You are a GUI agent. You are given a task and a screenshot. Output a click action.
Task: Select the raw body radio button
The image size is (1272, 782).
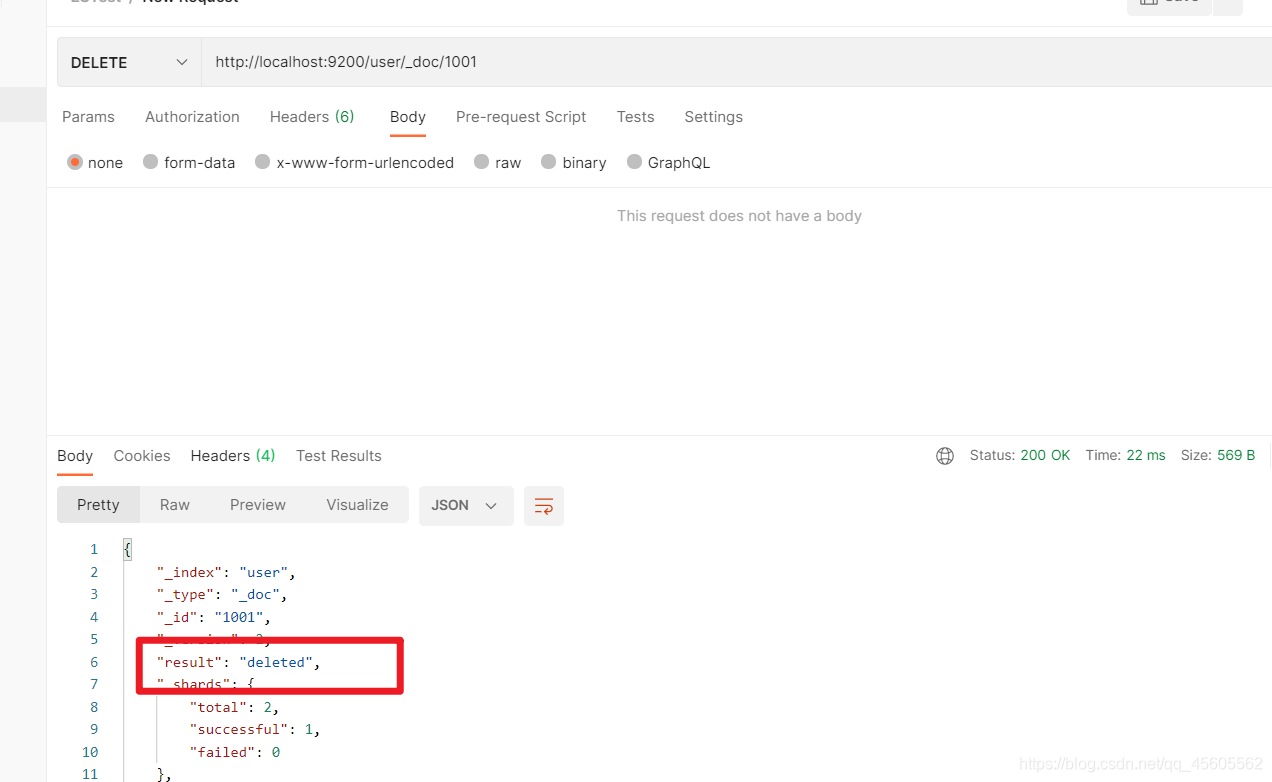tap(482, 162)
